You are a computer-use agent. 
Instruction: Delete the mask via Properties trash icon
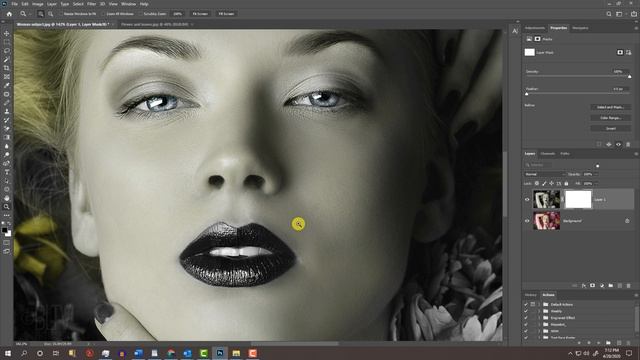628,144
